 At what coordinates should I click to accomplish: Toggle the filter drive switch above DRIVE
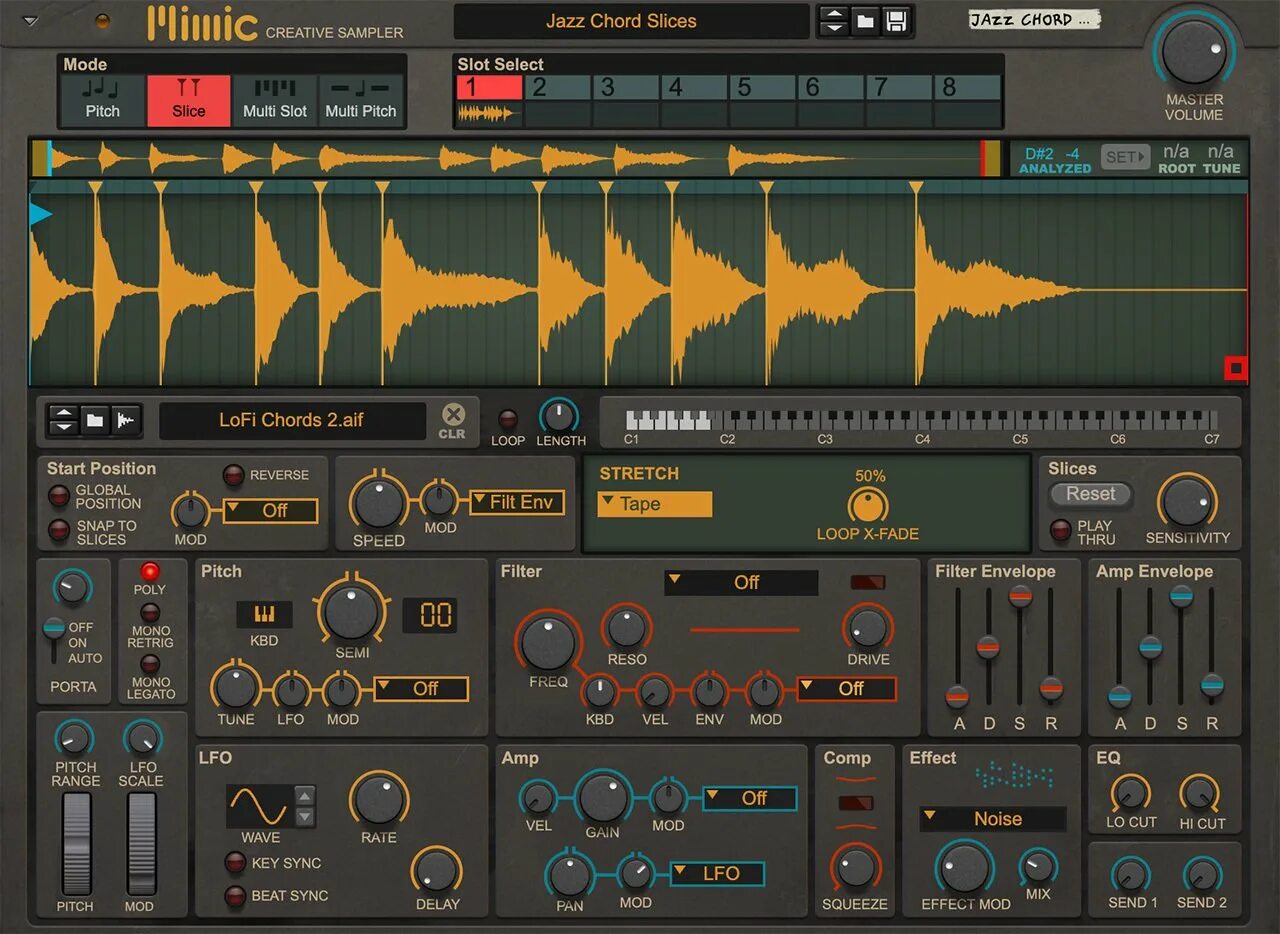tap(868, 582)
